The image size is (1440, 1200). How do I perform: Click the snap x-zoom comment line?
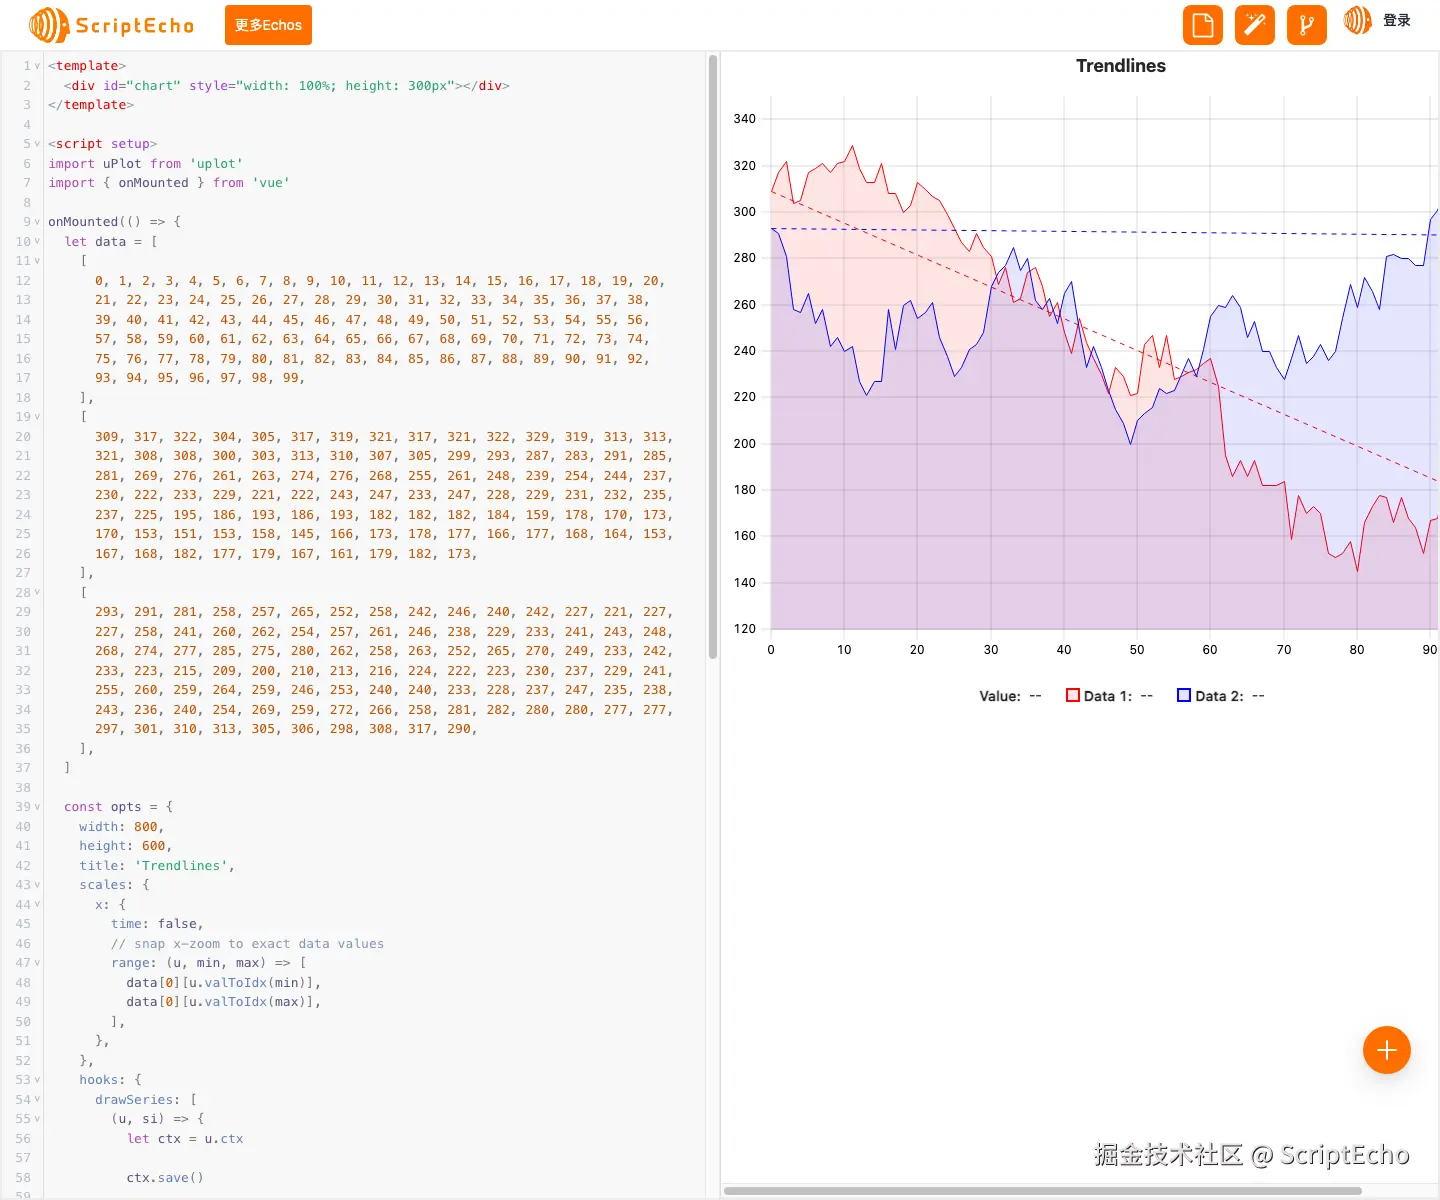247,944
